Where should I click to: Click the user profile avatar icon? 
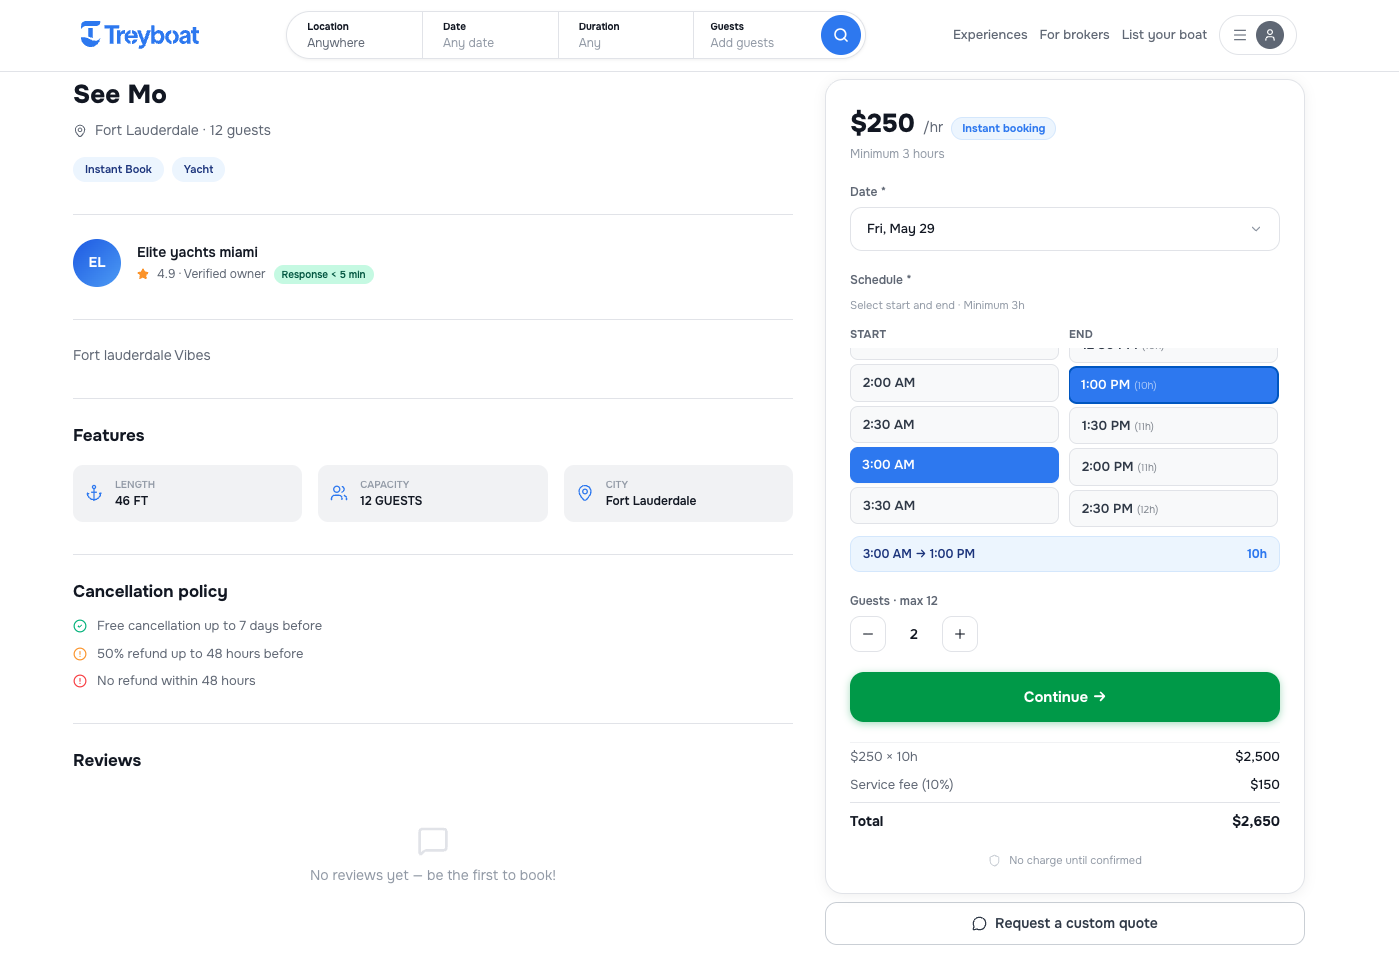pos(1270,35)
